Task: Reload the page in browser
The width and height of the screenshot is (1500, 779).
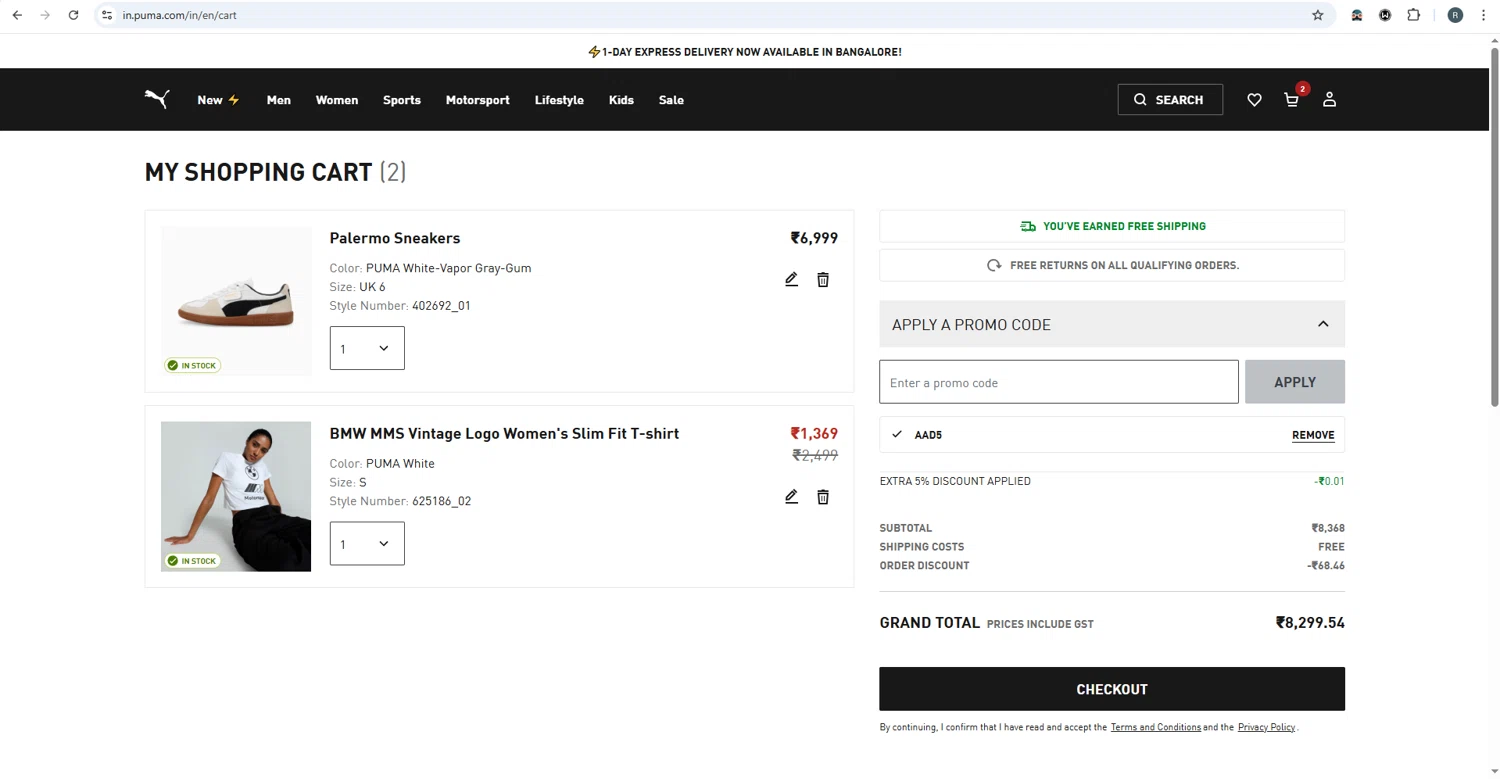Action: point(73,15)
